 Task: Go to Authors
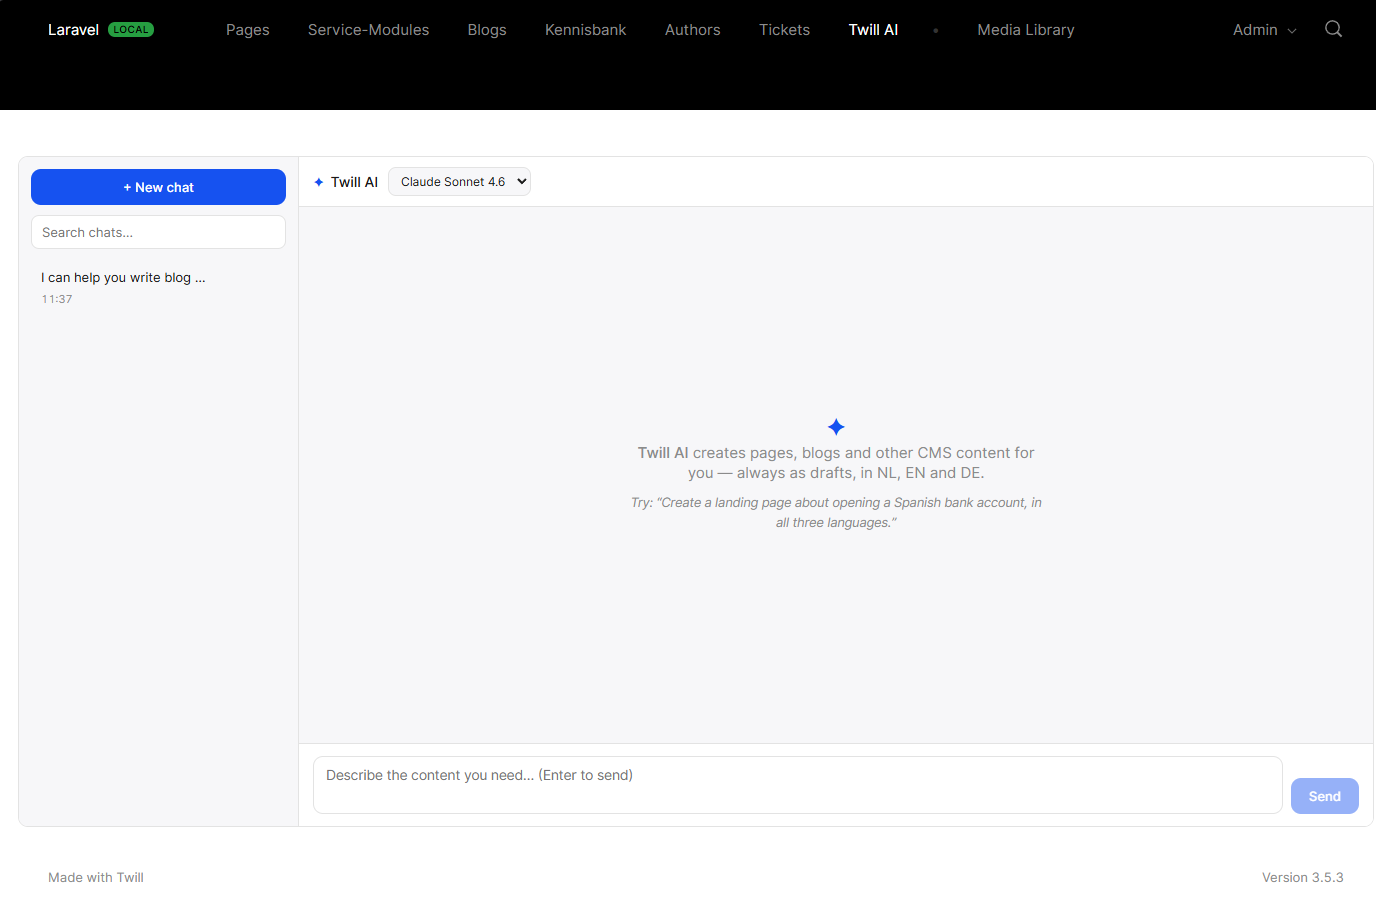[x=693, y=30]
